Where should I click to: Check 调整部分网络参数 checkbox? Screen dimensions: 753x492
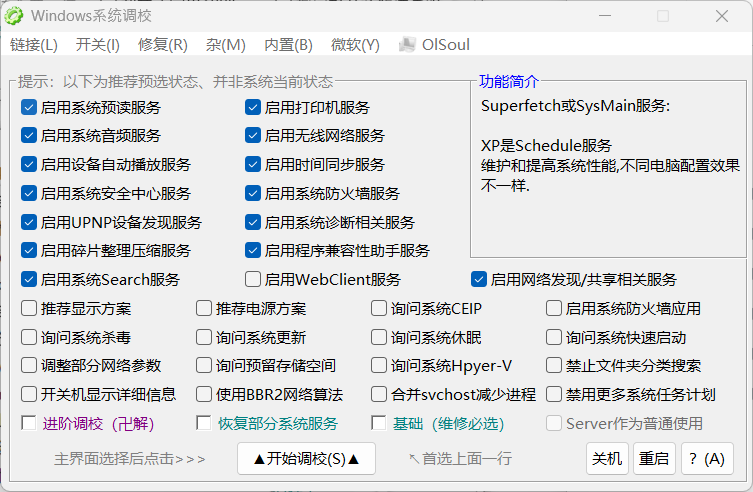[29, 365]
